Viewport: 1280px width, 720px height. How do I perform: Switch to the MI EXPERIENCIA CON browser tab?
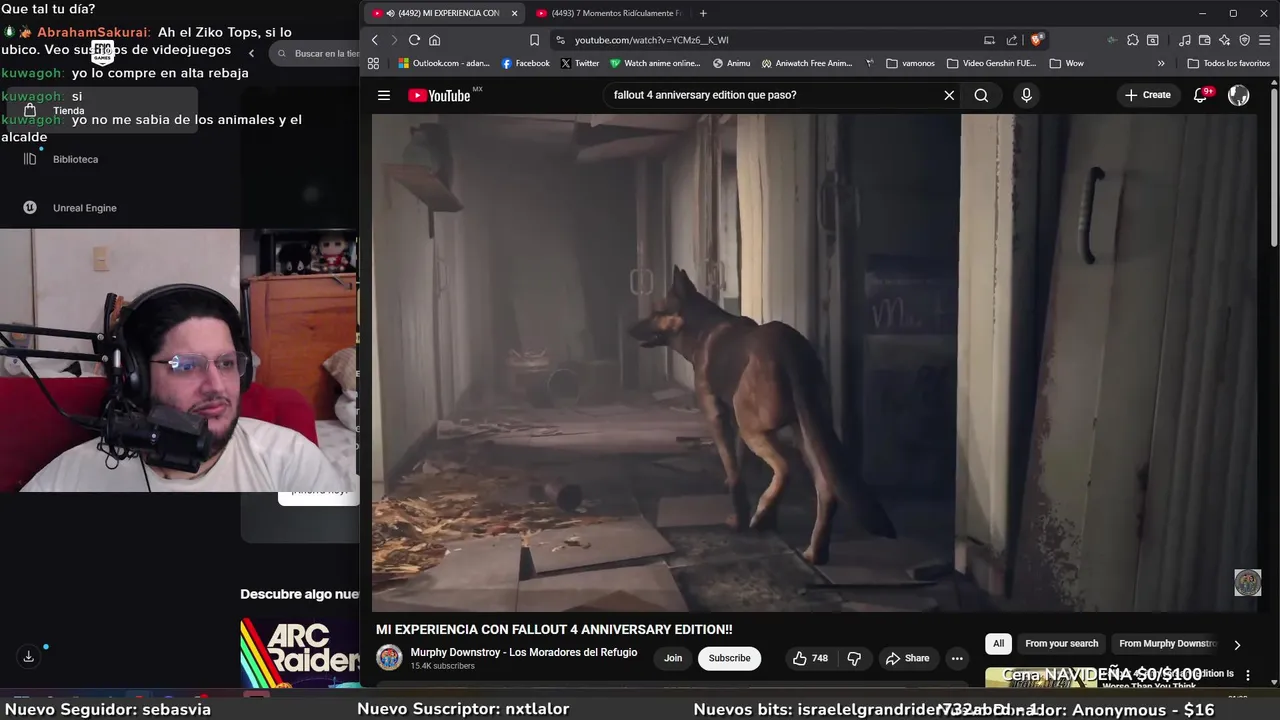tap(445, 13)
